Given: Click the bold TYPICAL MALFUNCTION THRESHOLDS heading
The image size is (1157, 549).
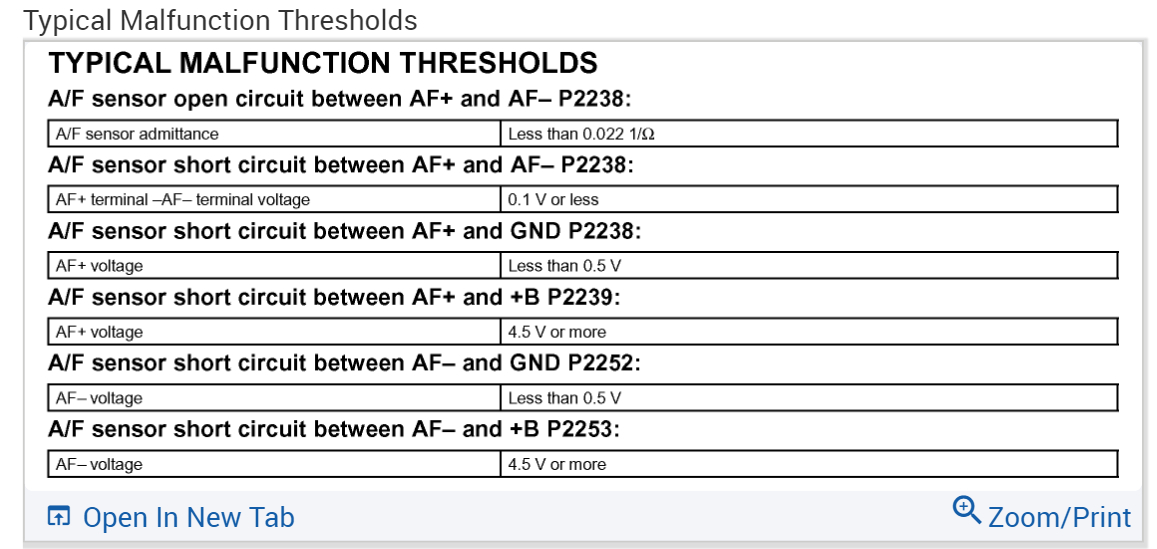Looking at the screenshot, I should 323,64.
